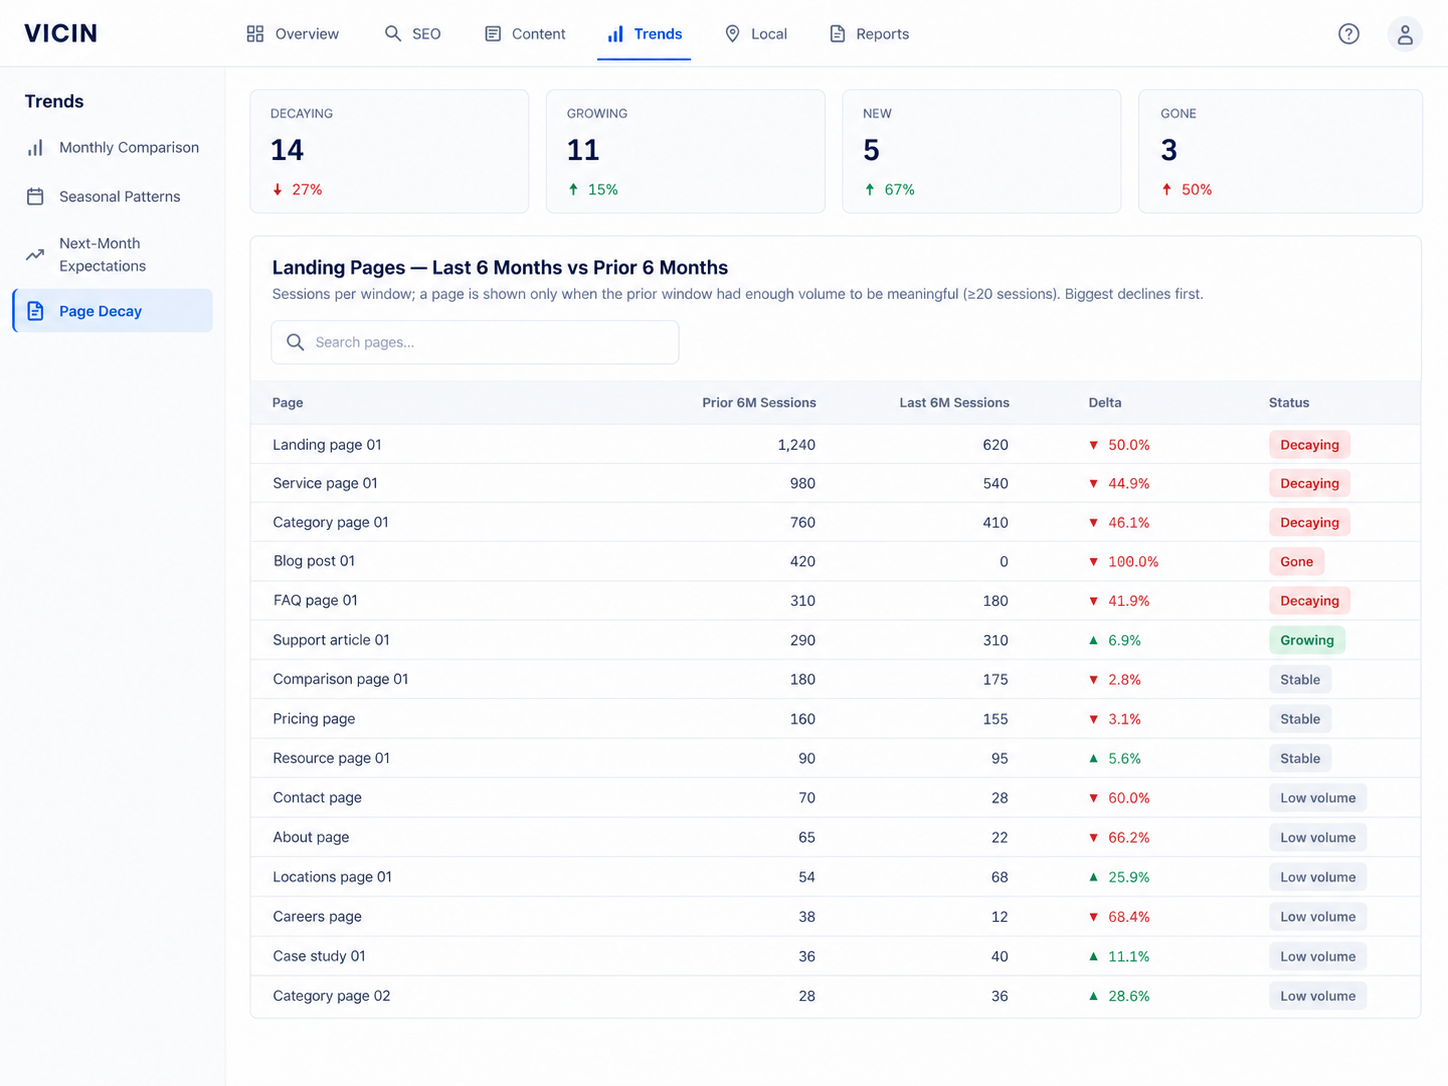This screenshot has width=1448, height=1086.
Task: Click the Next-Month Expectations trend icon
Action: tap(35, 255)
